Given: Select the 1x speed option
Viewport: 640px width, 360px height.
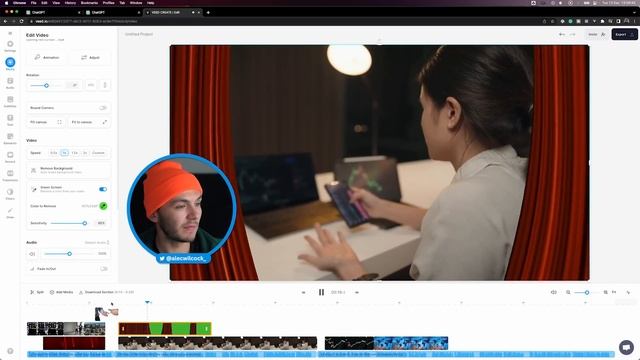Looking at the screenshot, I should (64, 153).
